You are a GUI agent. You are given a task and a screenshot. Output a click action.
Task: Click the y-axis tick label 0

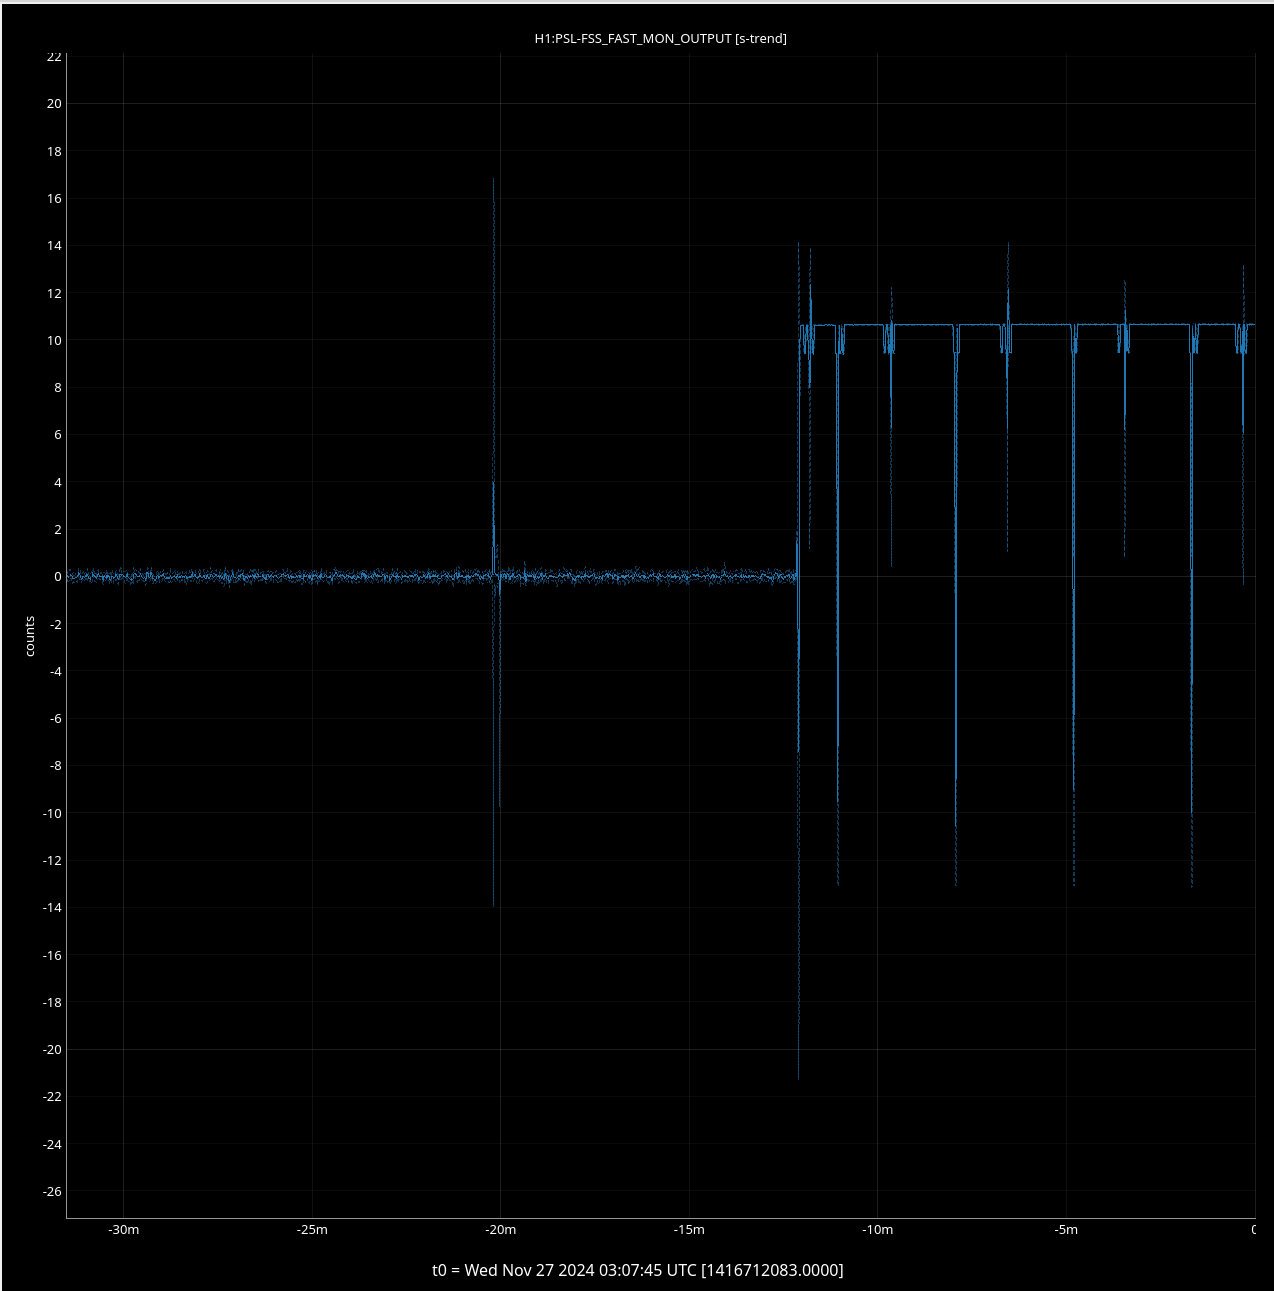click(x=58, y=577)
